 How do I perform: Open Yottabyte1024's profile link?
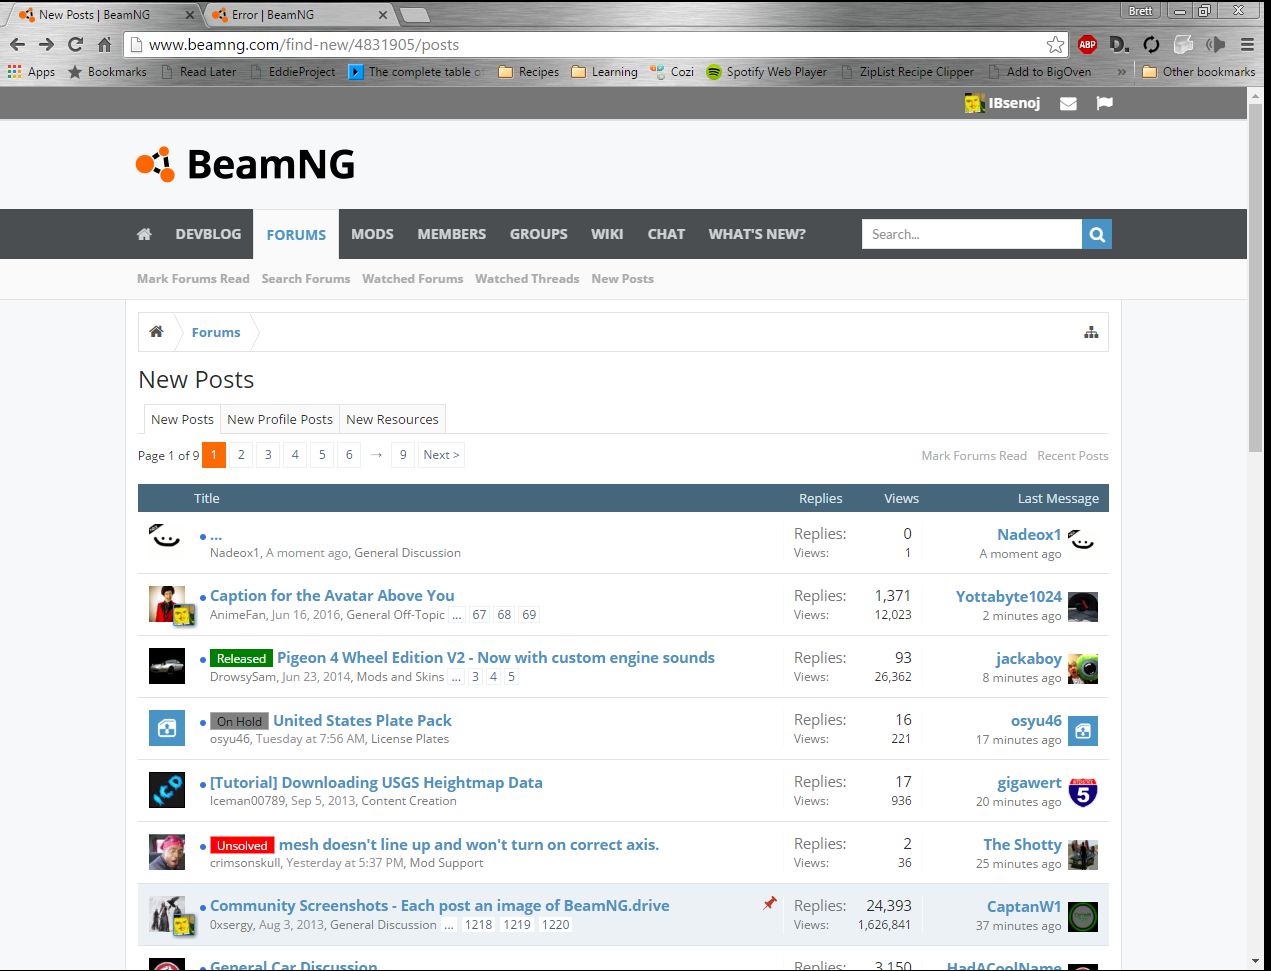[x=1008, y=596]
